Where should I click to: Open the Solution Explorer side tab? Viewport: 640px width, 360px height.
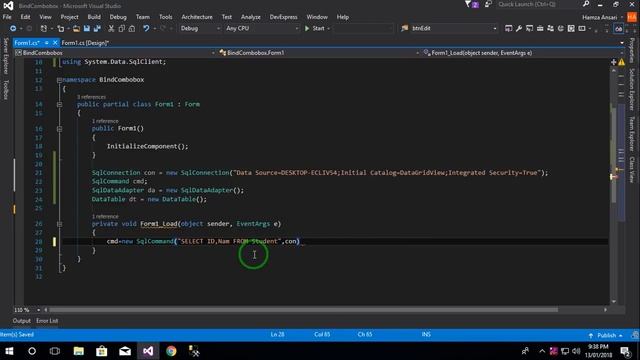[x=632, y=89]
